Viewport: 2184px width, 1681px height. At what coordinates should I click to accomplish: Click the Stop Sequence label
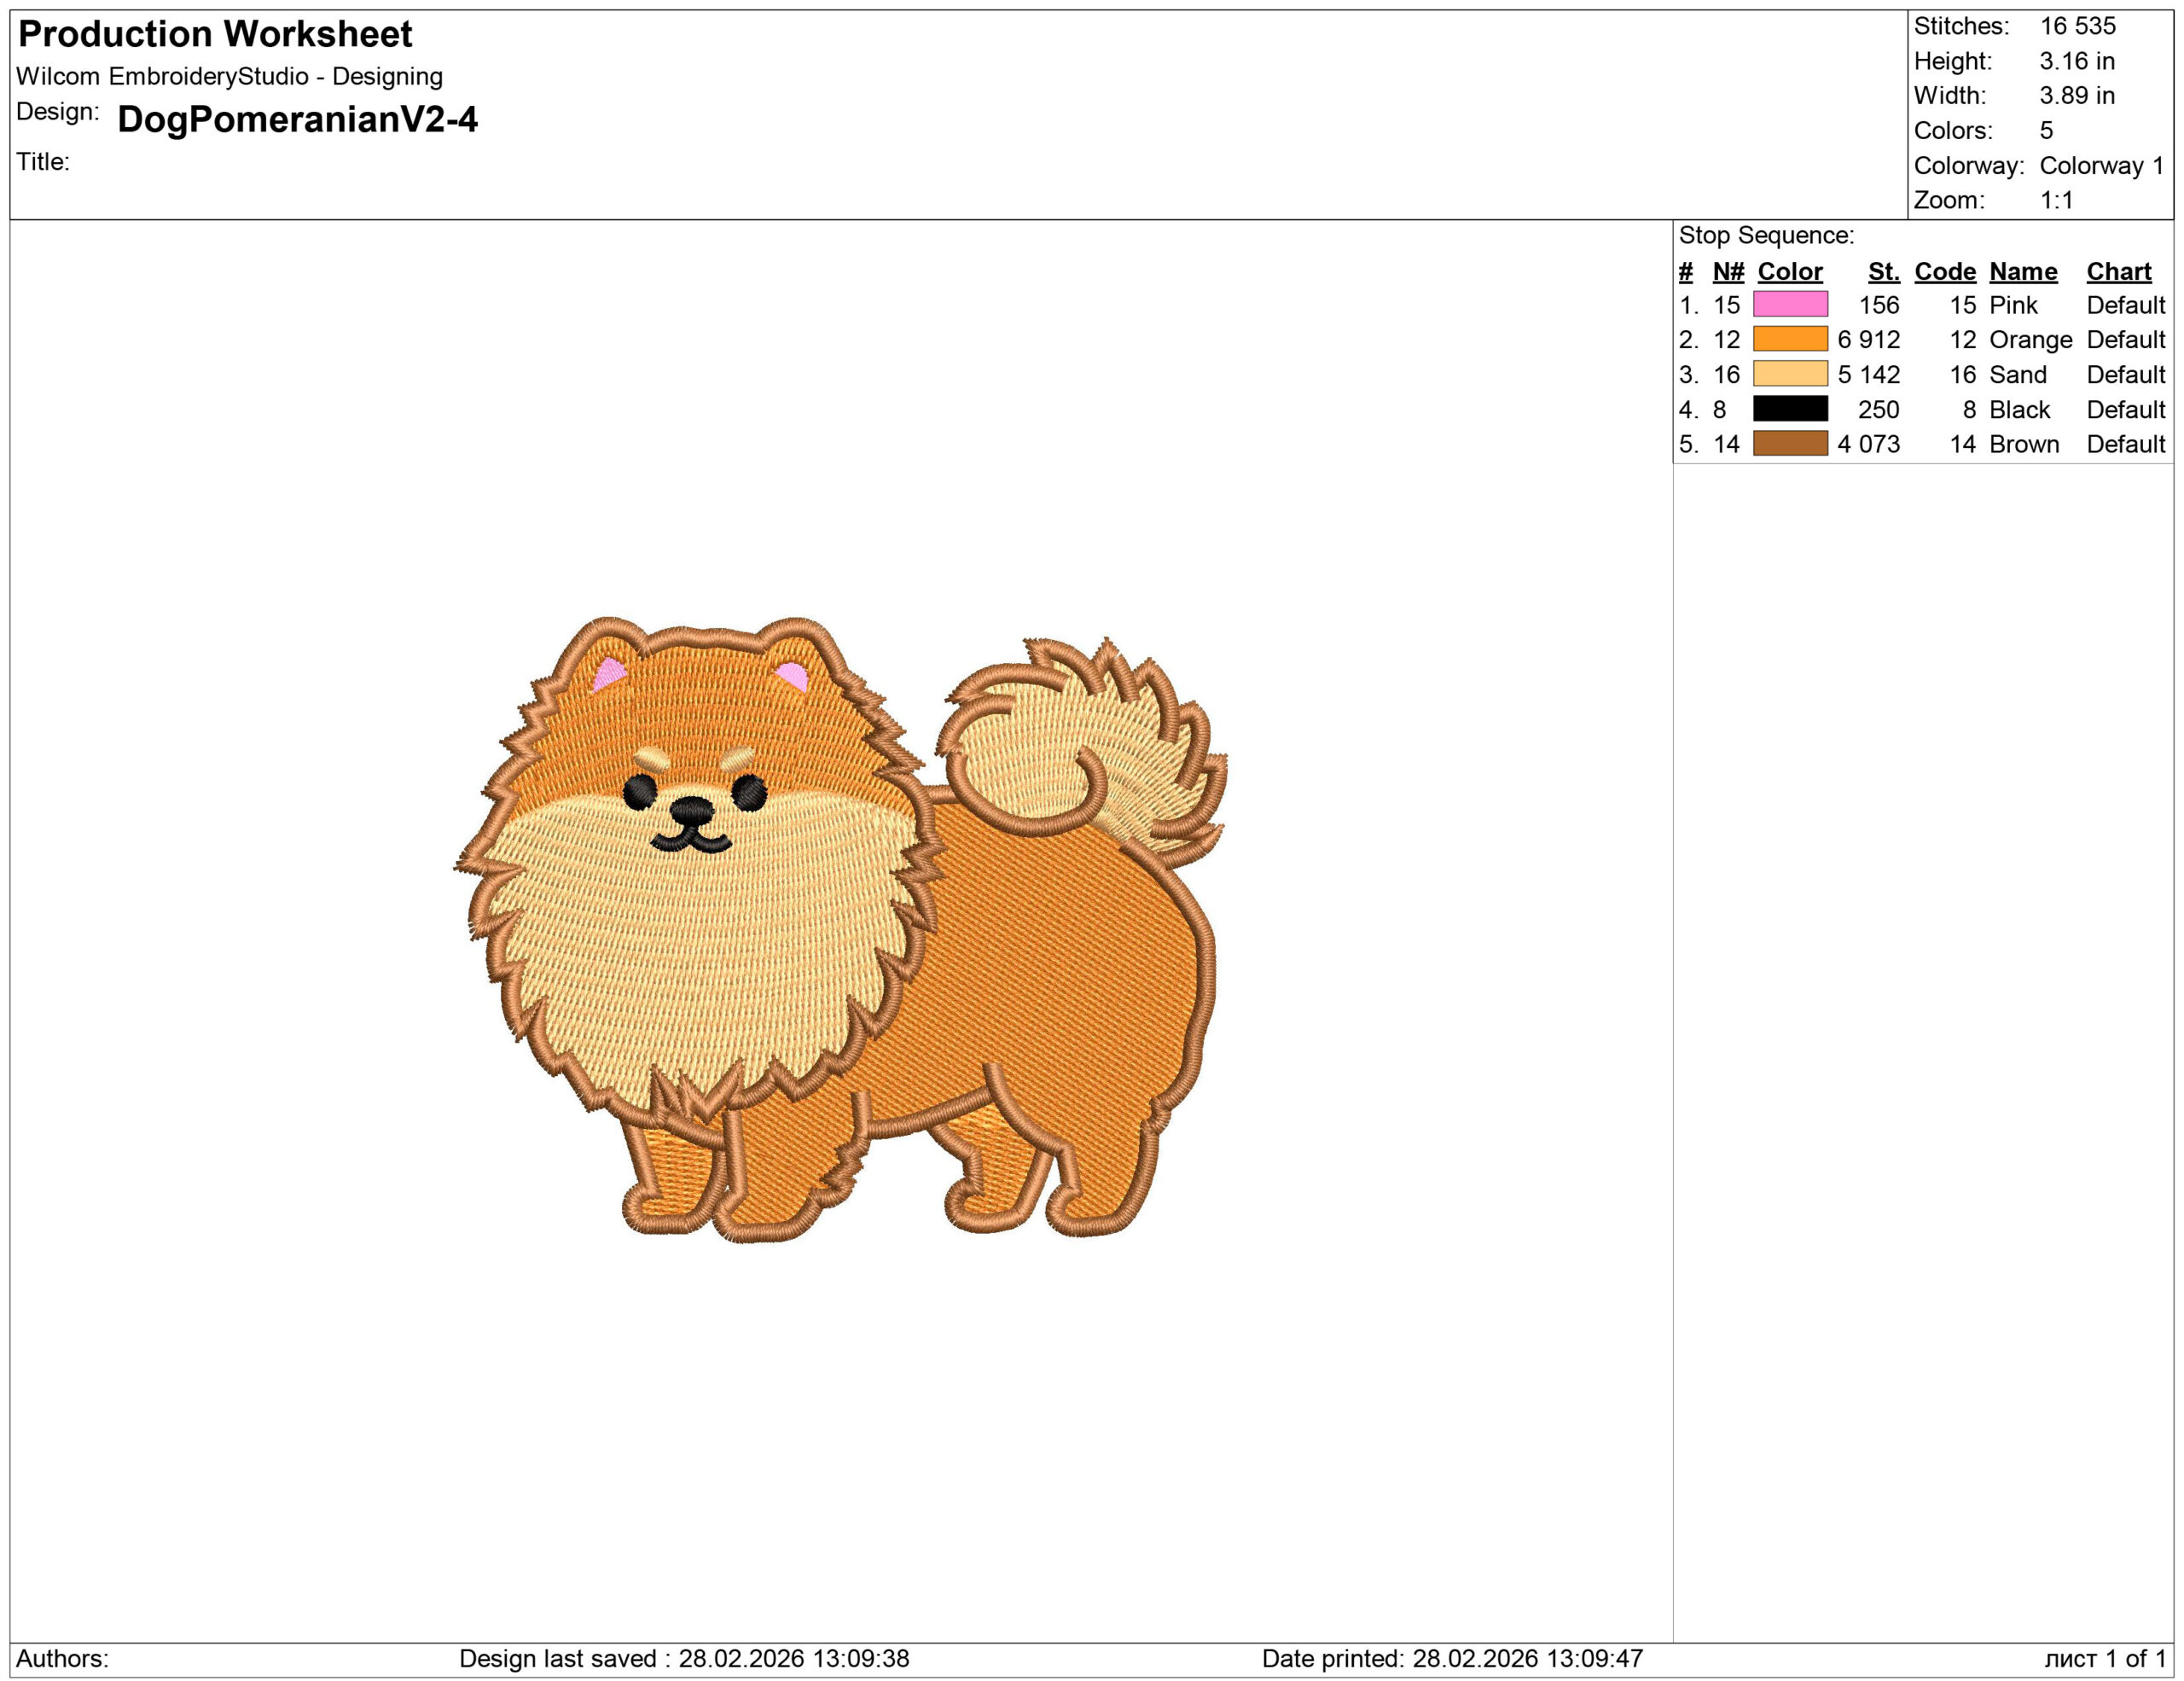[x=1765, y=236]
